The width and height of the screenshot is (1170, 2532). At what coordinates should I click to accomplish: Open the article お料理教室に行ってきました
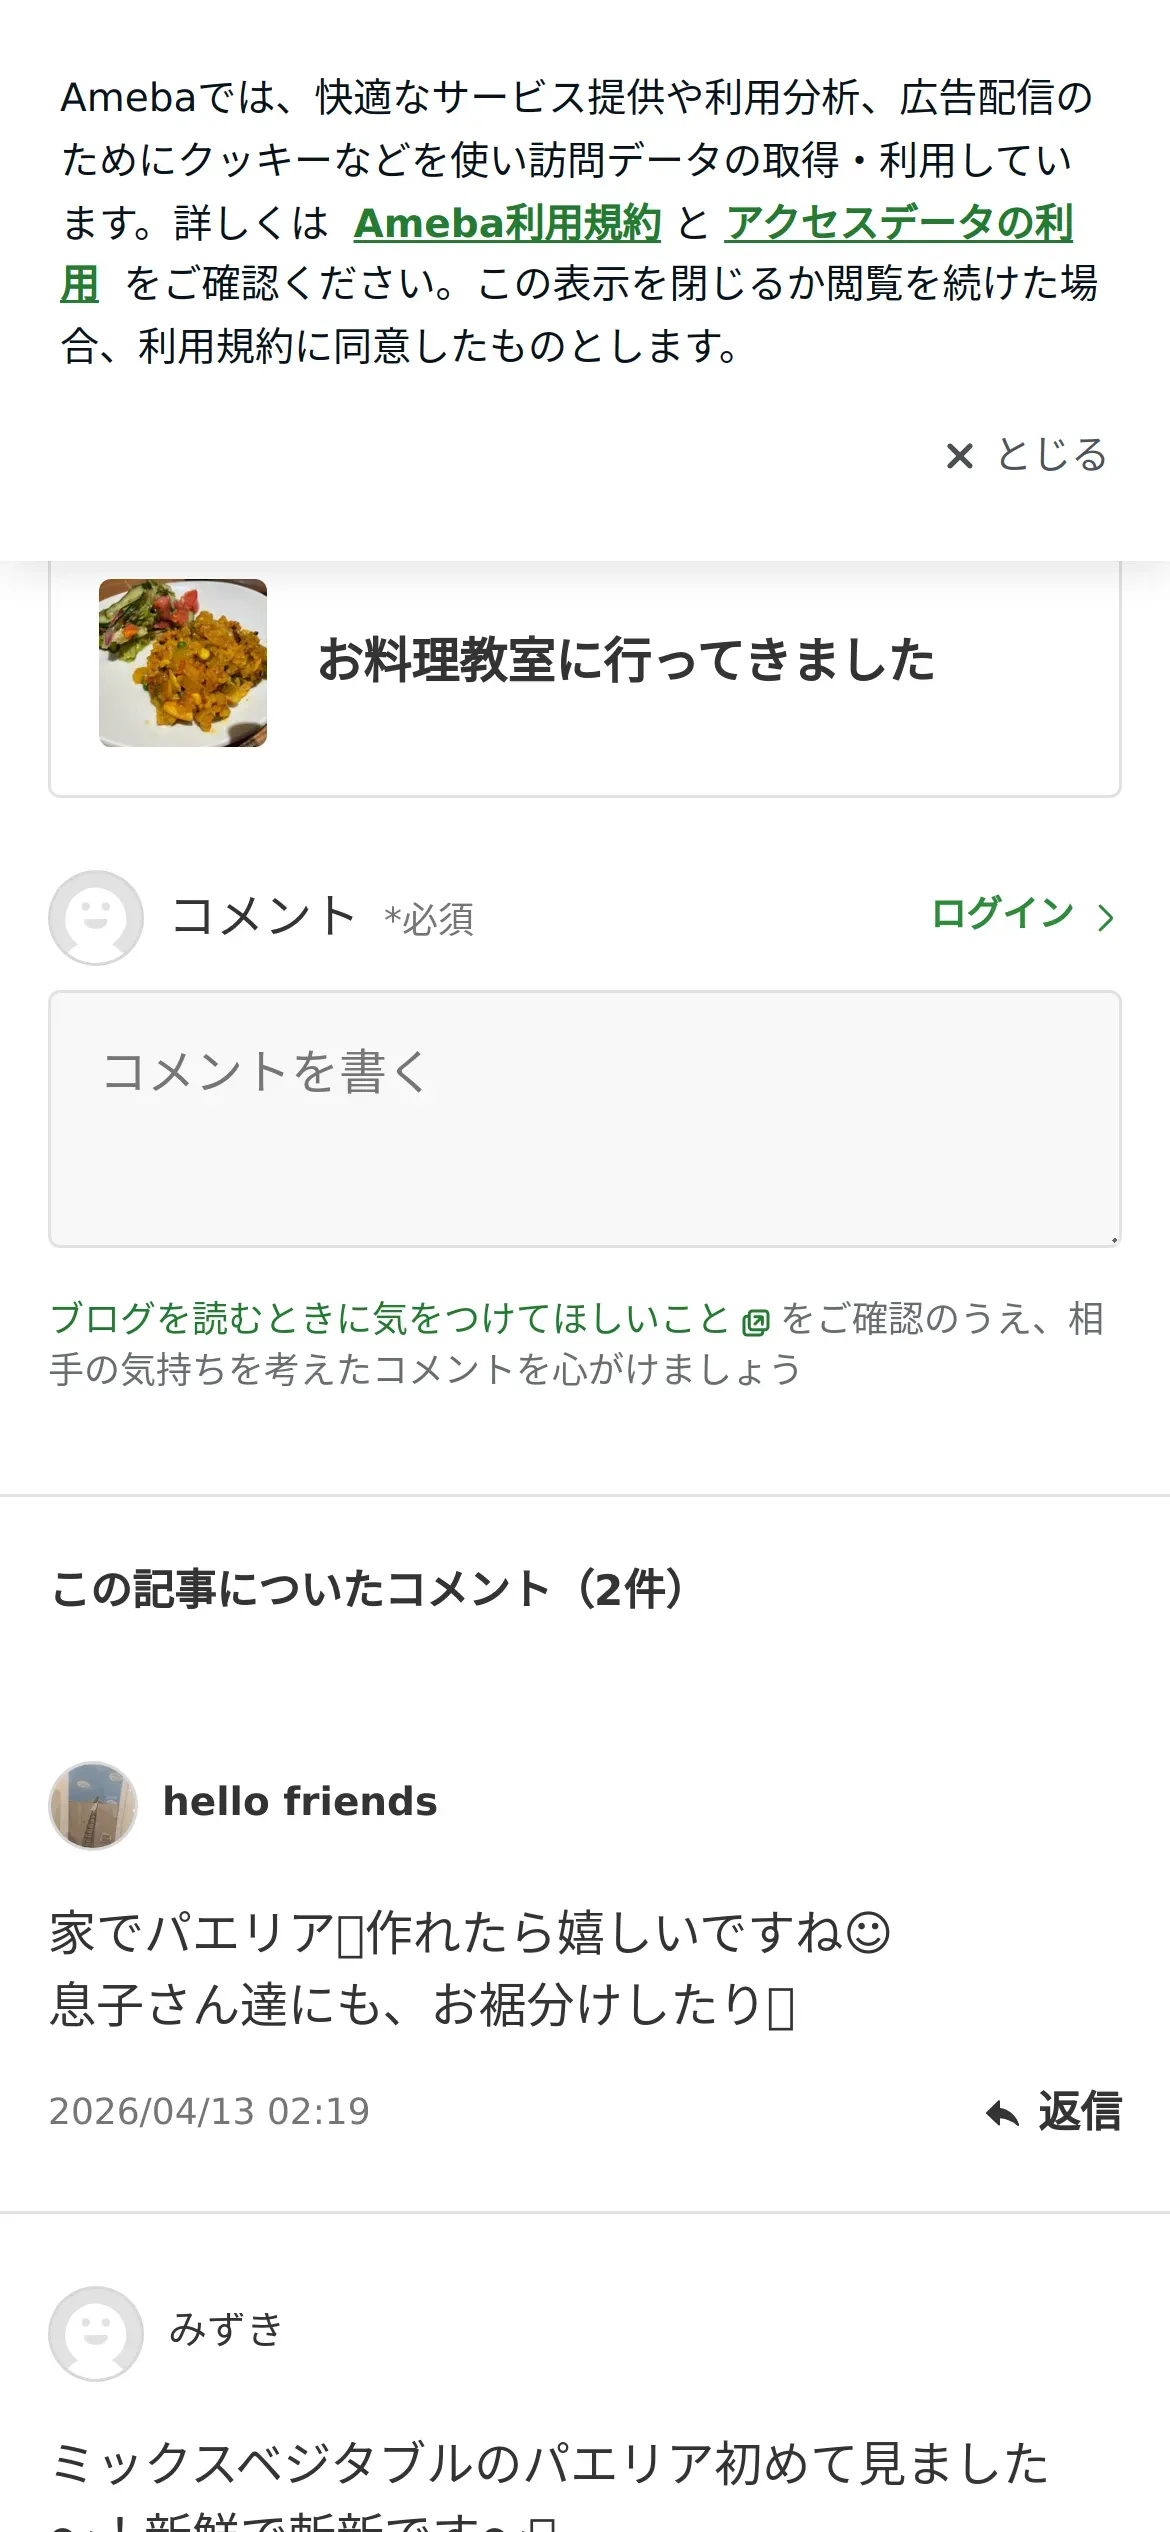(626, 661)
